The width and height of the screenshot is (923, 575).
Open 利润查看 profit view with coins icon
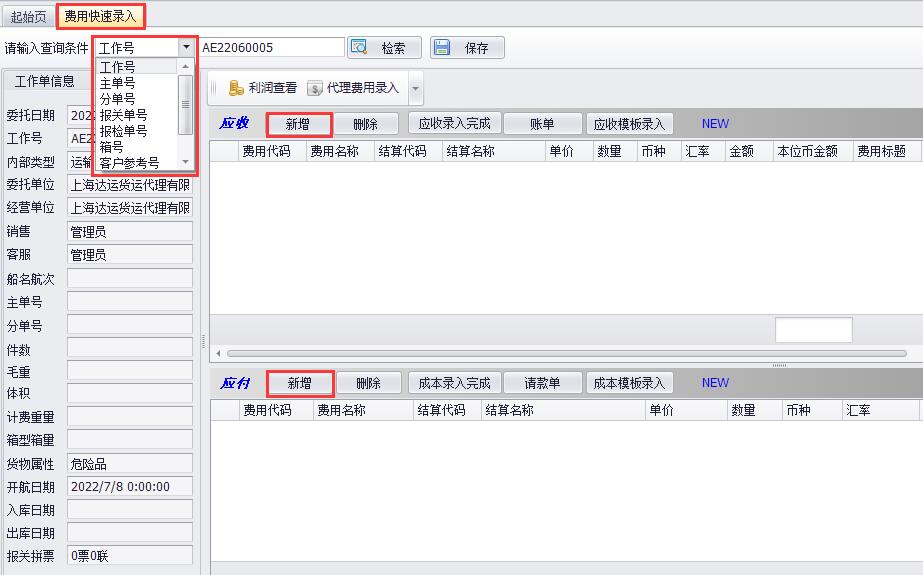pos(237,88)
